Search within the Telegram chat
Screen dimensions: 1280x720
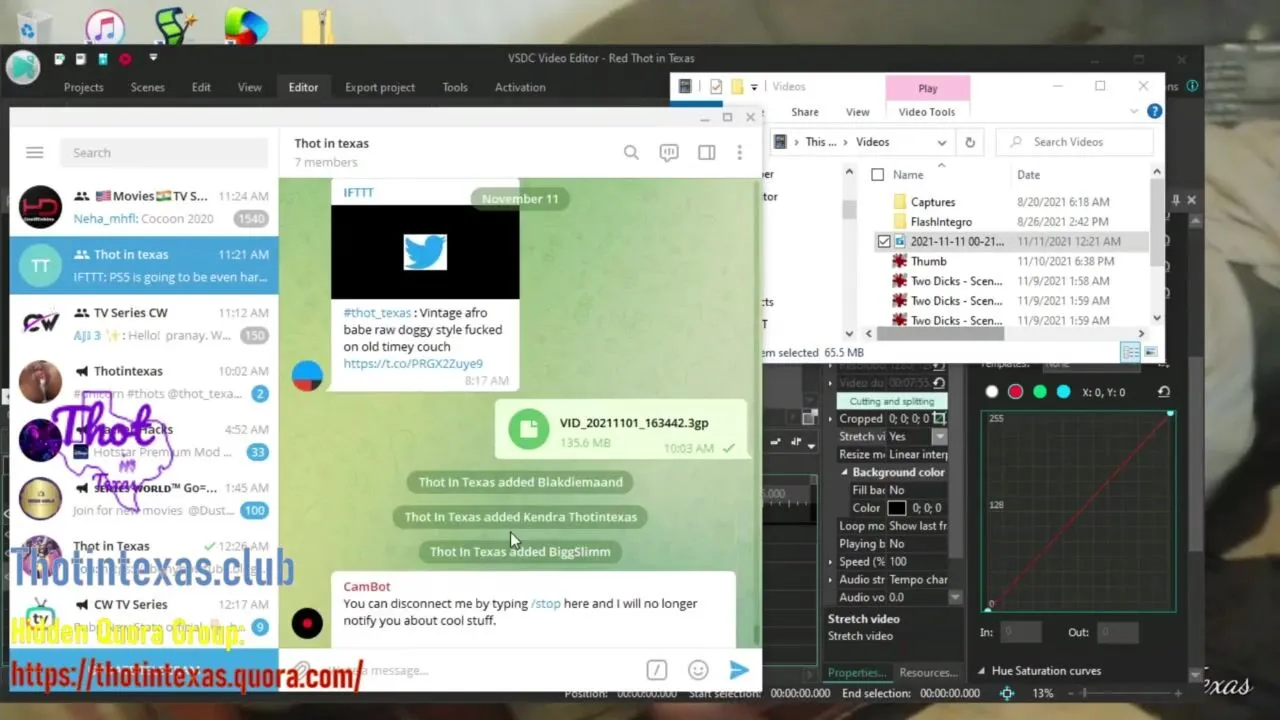tap(631, 153)
